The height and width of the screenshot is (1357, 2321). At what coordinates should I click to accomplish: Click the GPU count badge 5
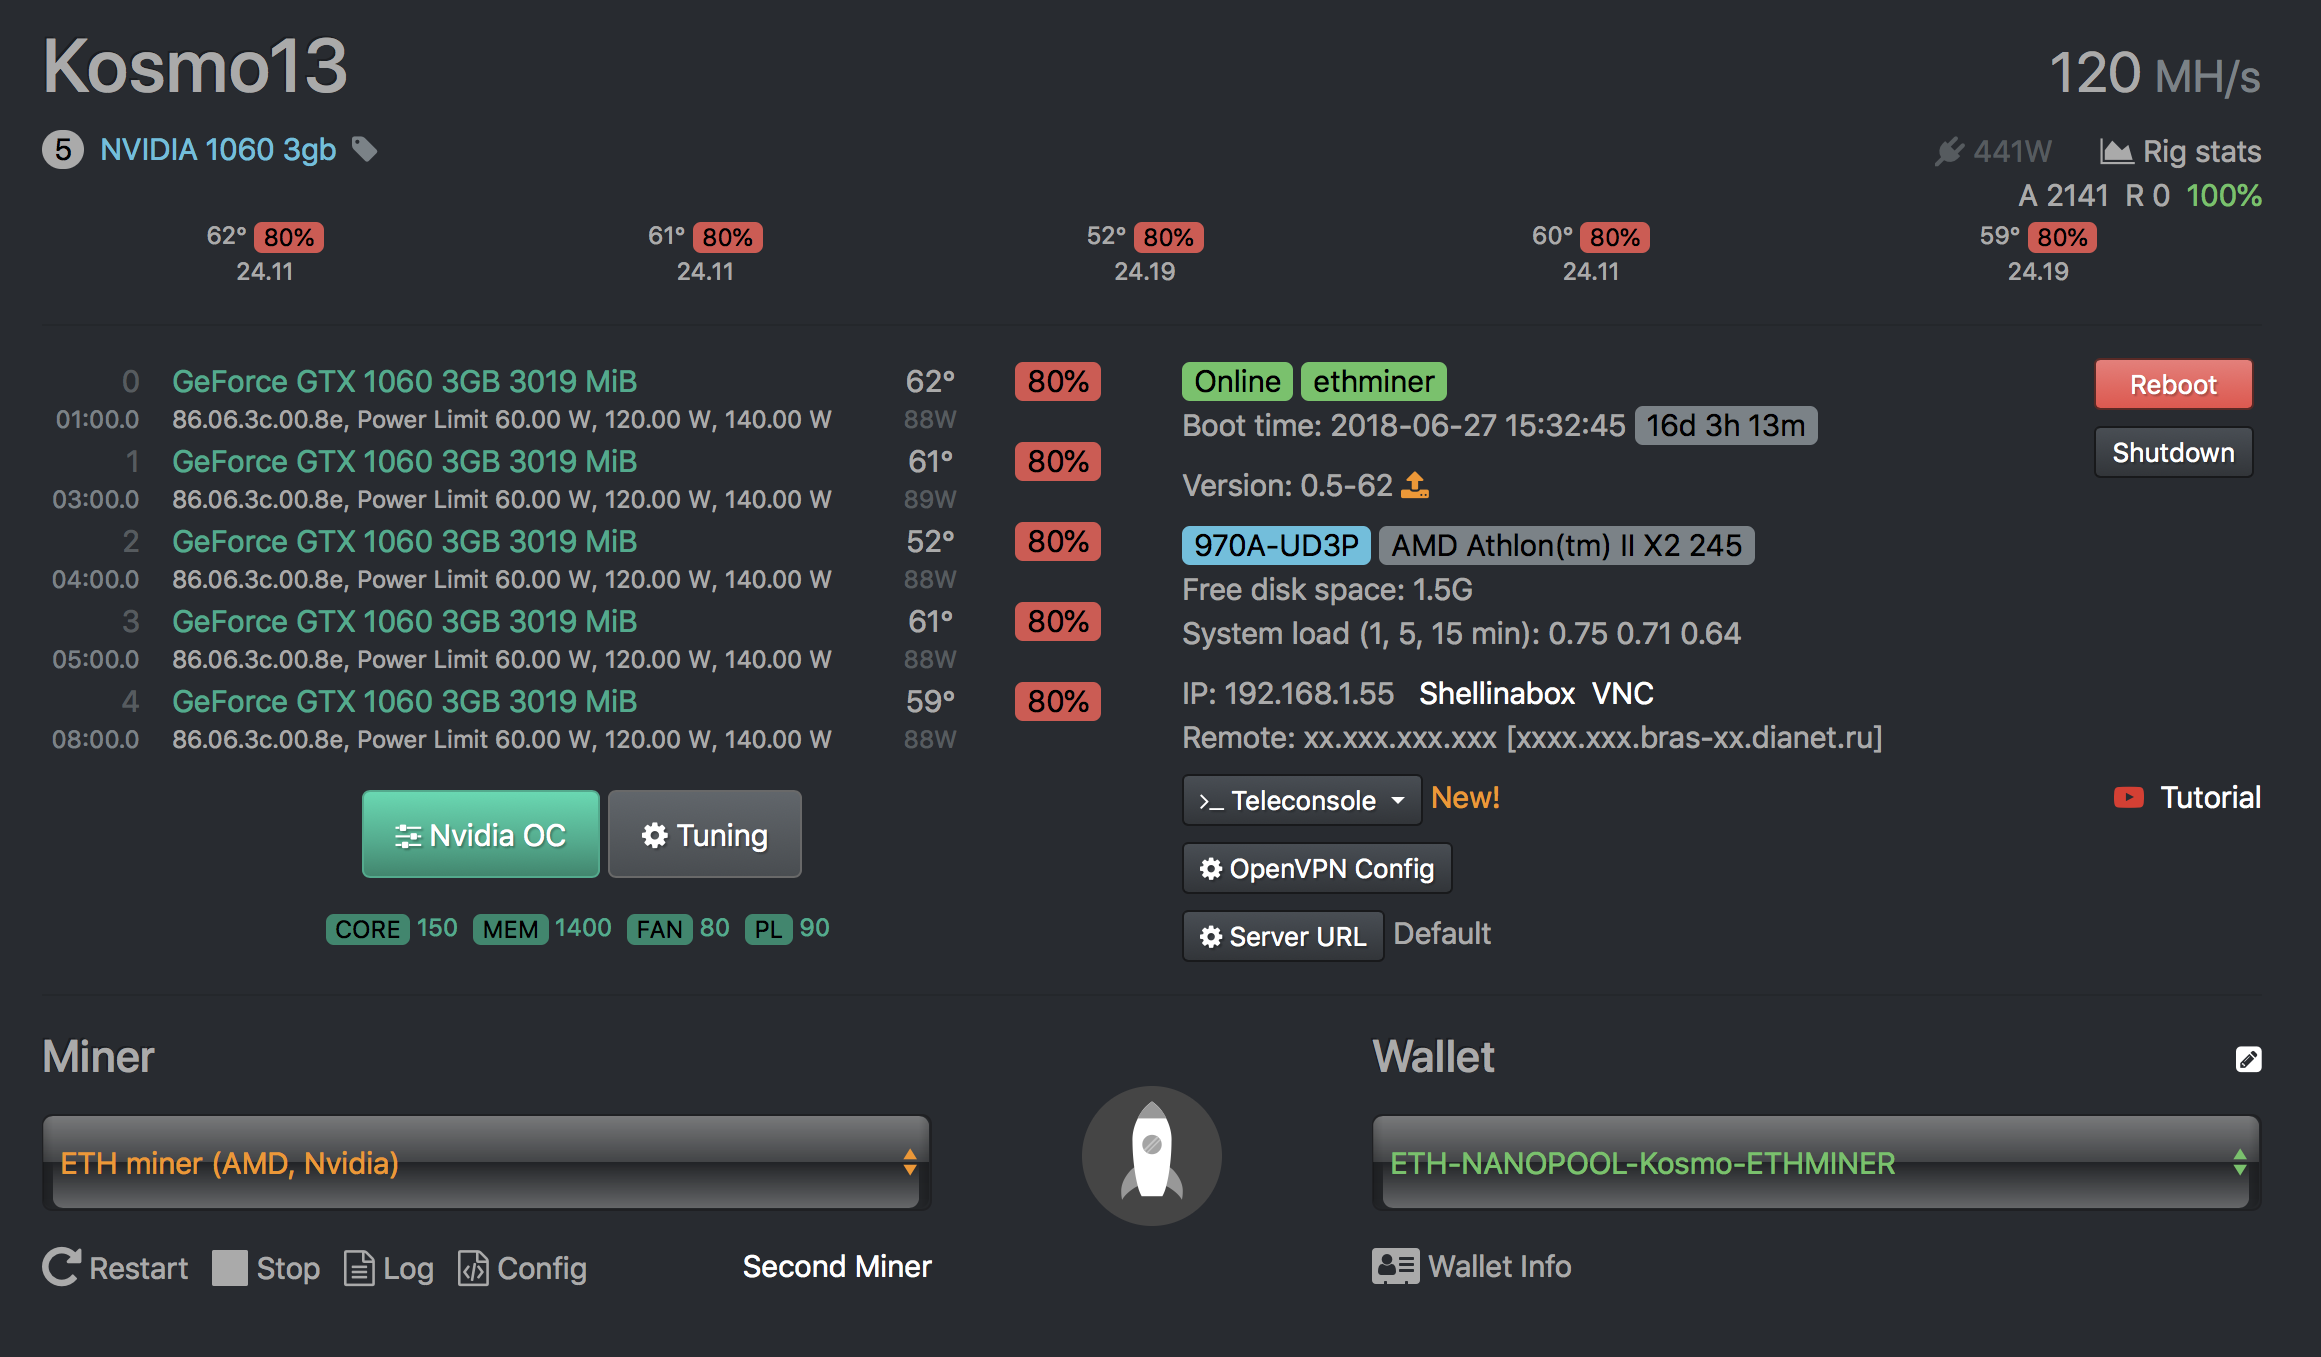[x=63, y=150]
